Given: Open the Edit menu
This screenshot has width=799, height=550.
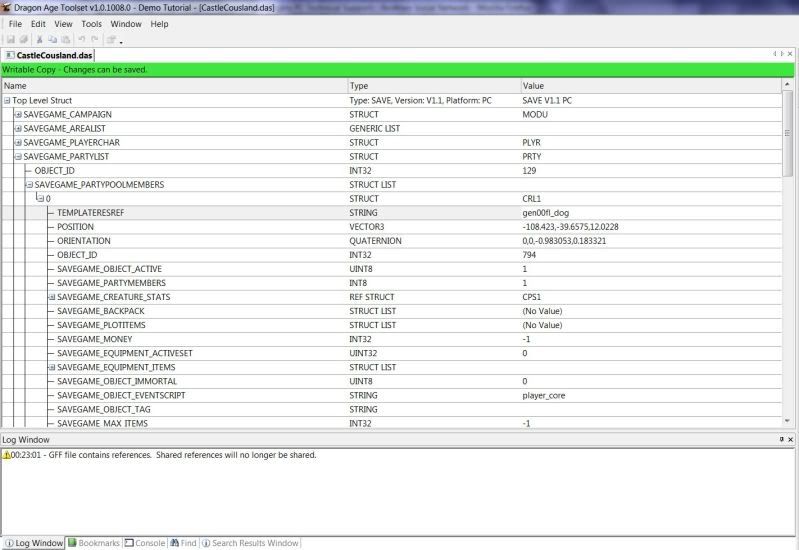Looking at the screenshot, I should [x=38, y=24].
